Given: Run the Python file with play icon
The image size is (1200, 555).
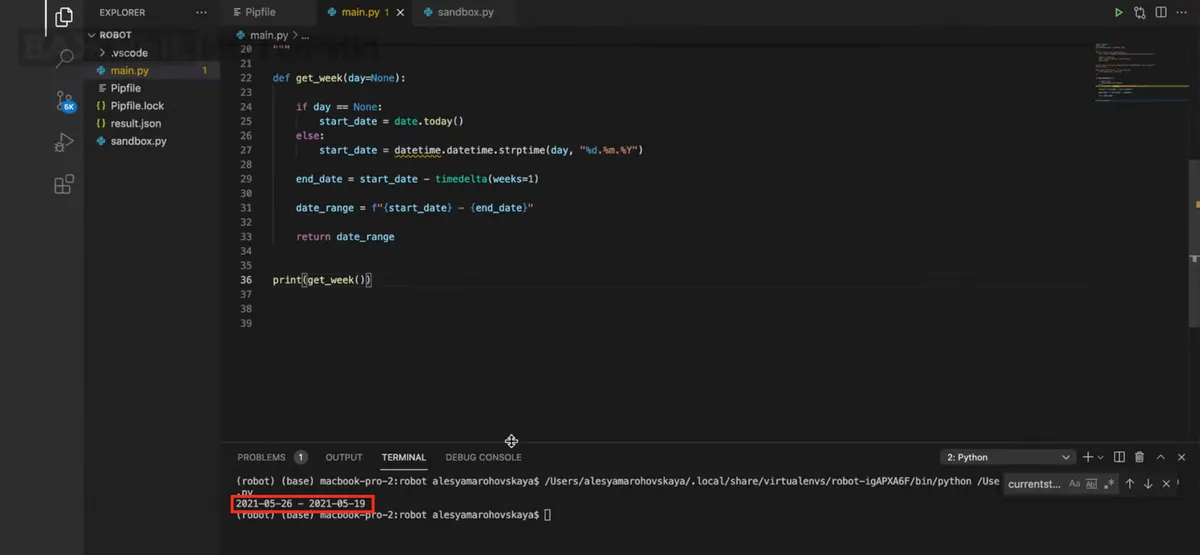Looking at the screenshot, I should click(x=1119, y=13).
